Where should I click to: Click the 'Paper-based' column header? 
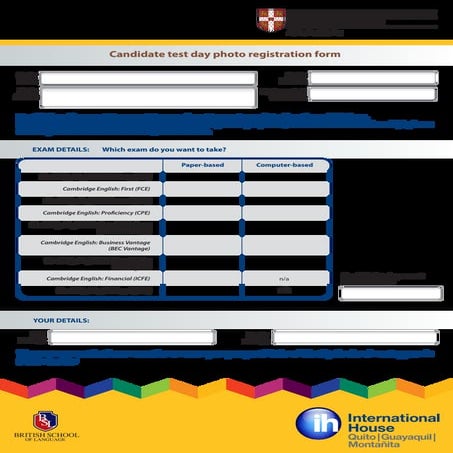203,165
